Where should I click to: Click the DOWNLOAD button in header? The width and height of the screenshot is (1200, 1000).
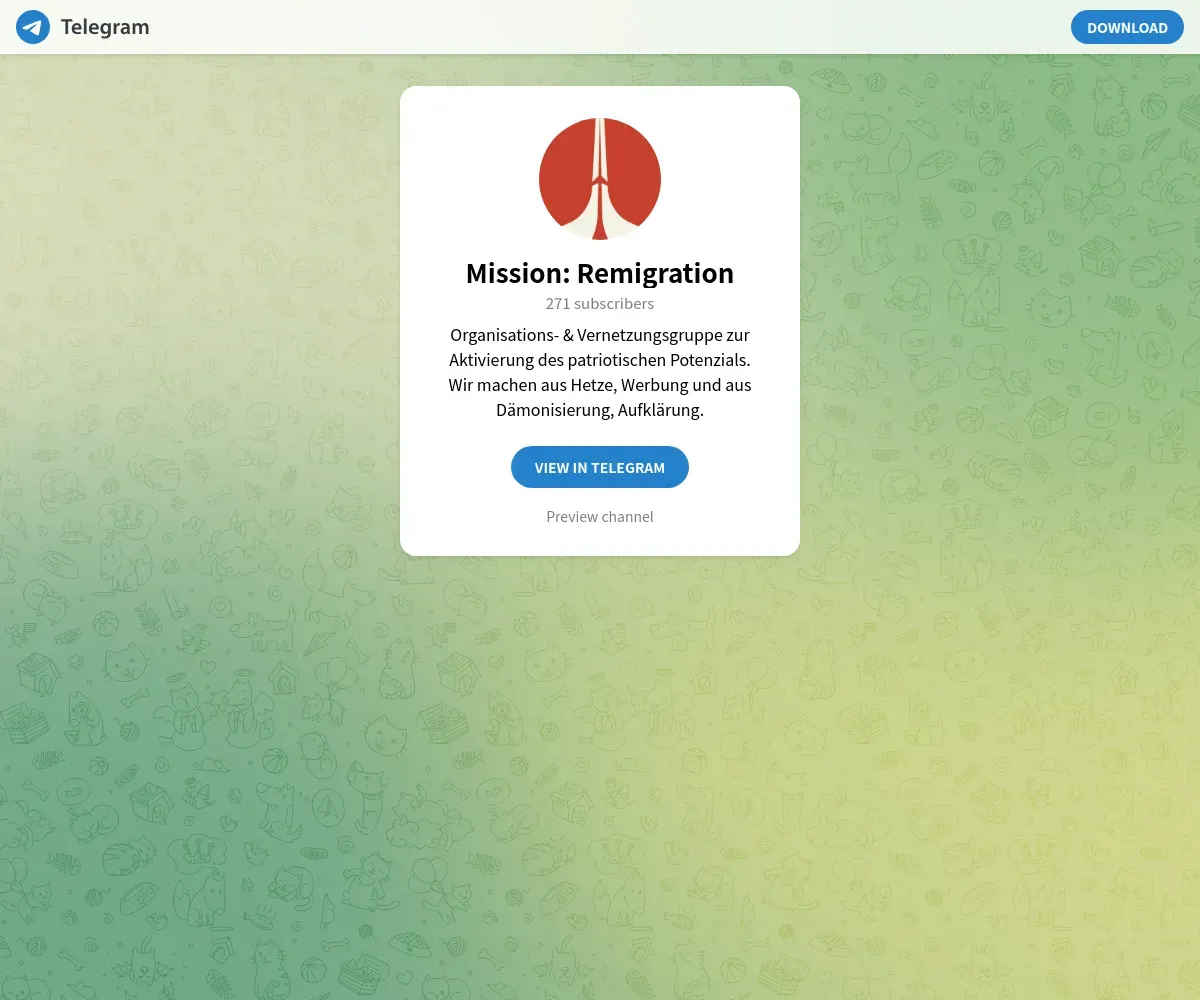pos(1127,27)
